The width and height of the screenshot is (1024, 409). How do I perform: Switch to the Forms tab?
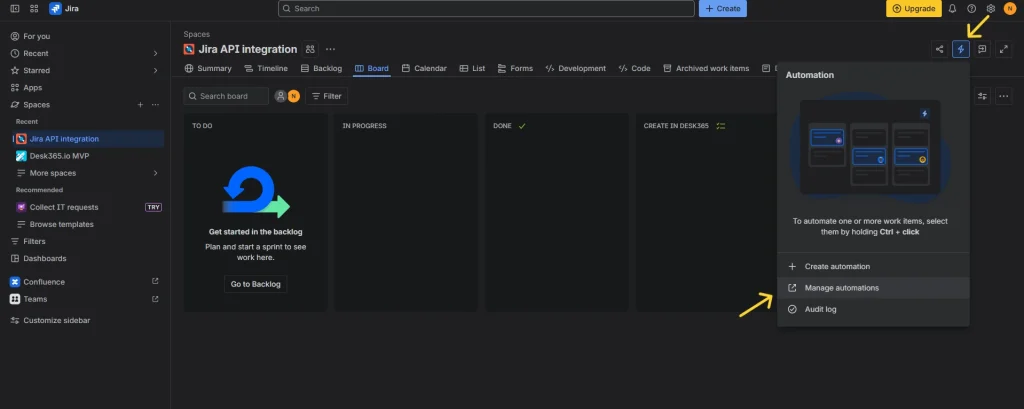click(x=515, y=68)
